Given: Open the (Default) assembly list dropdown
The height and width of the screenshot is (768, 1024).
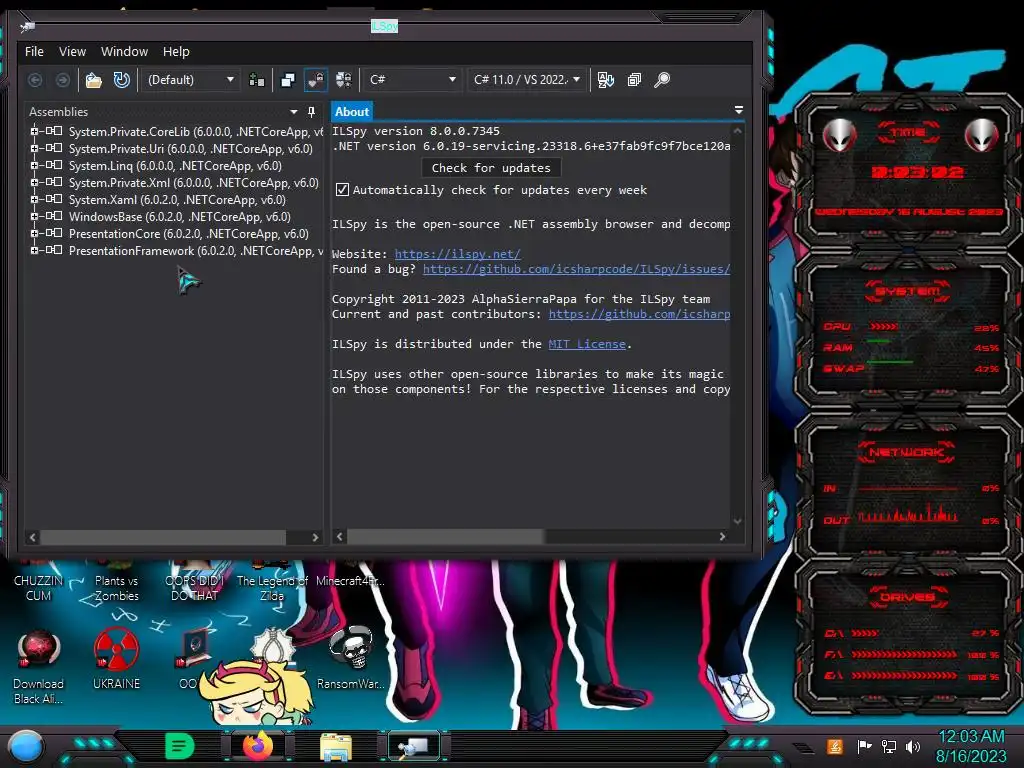Looking at the screenshot, I should click(x=190, y=80).
